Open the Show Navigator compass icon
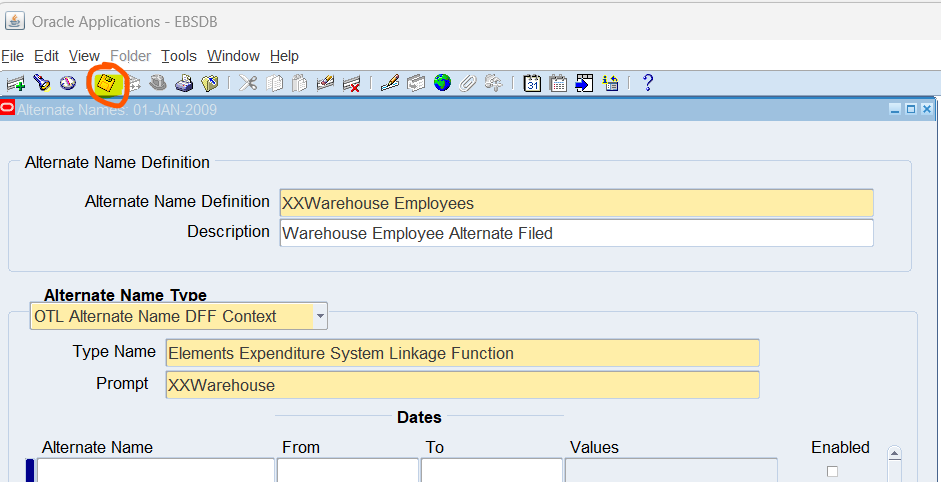 point(67,83)
